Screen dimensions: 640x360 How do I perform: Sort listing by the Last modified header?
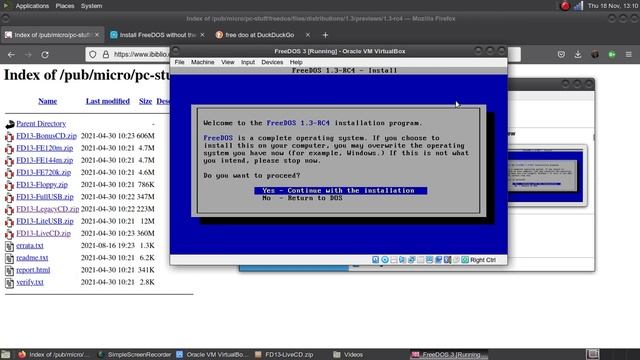108,101
